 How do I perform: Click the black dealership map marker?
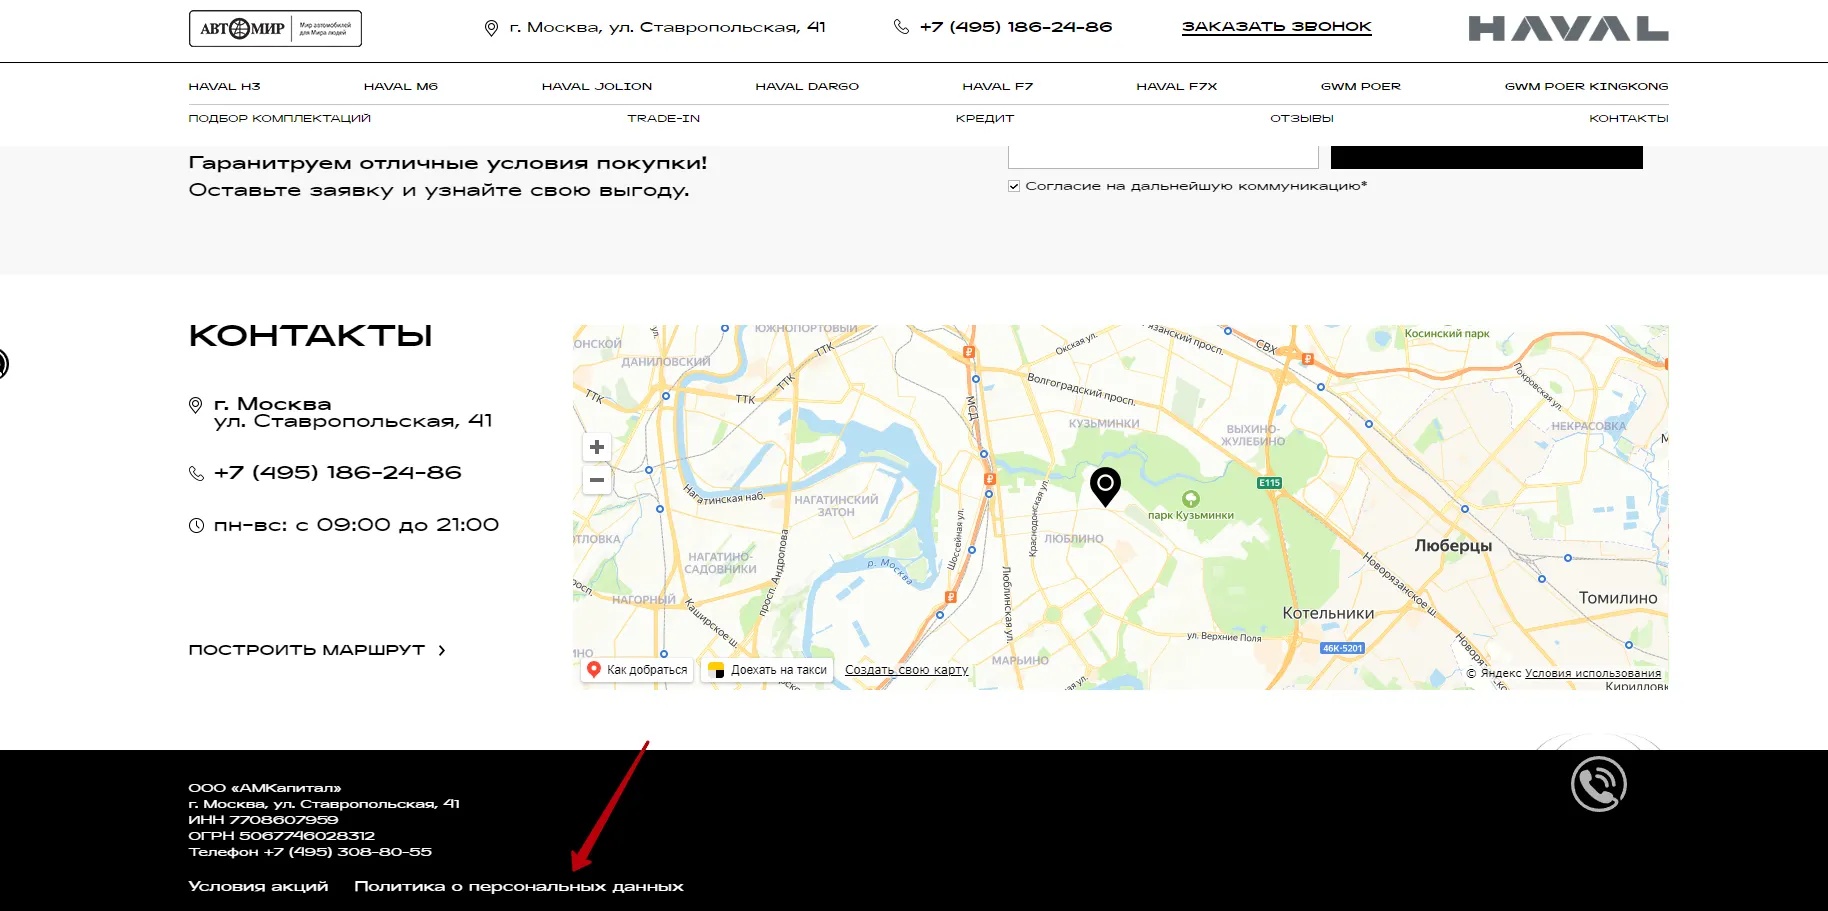point(1105,485)
